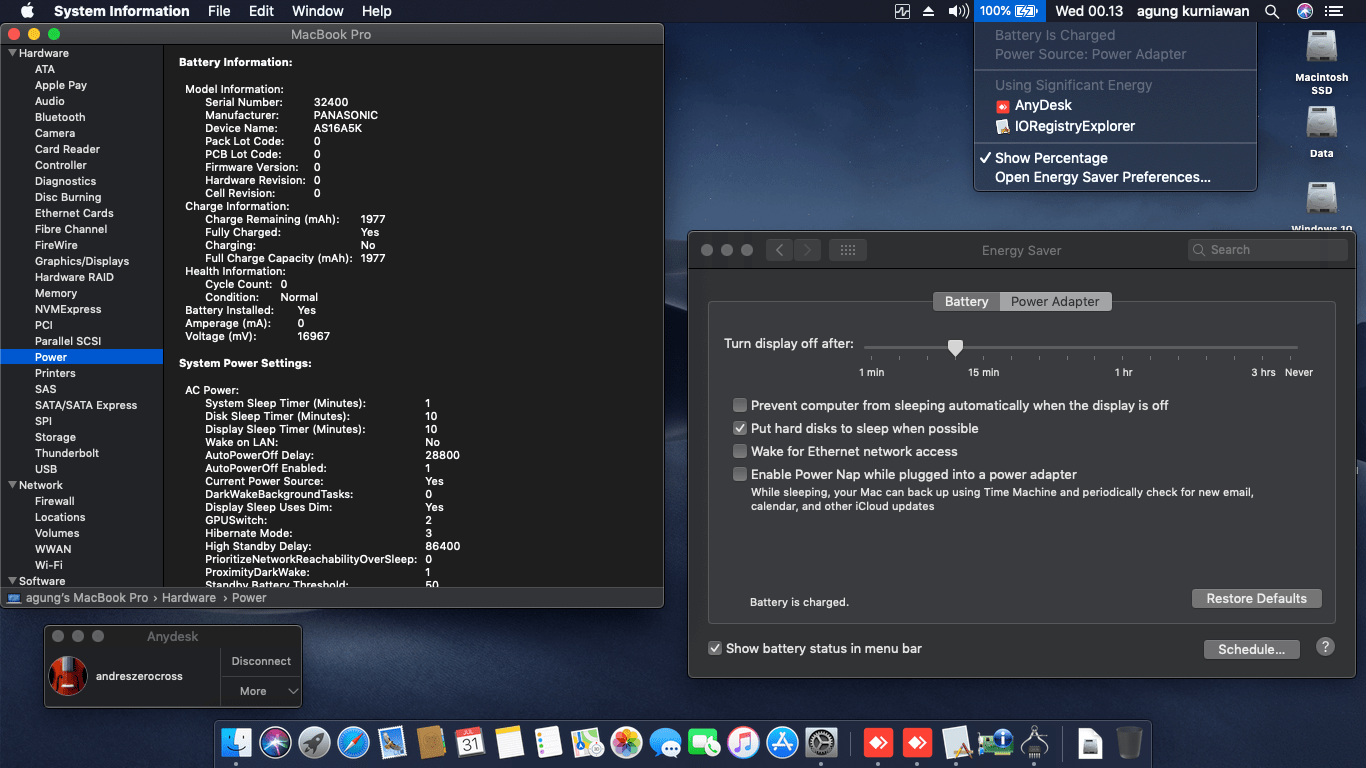Viewport: 1366px width, 768px height.
Task: Click the show-all grid button in Energy Saver
Action: pyautogui.click(x=847, y=250)
